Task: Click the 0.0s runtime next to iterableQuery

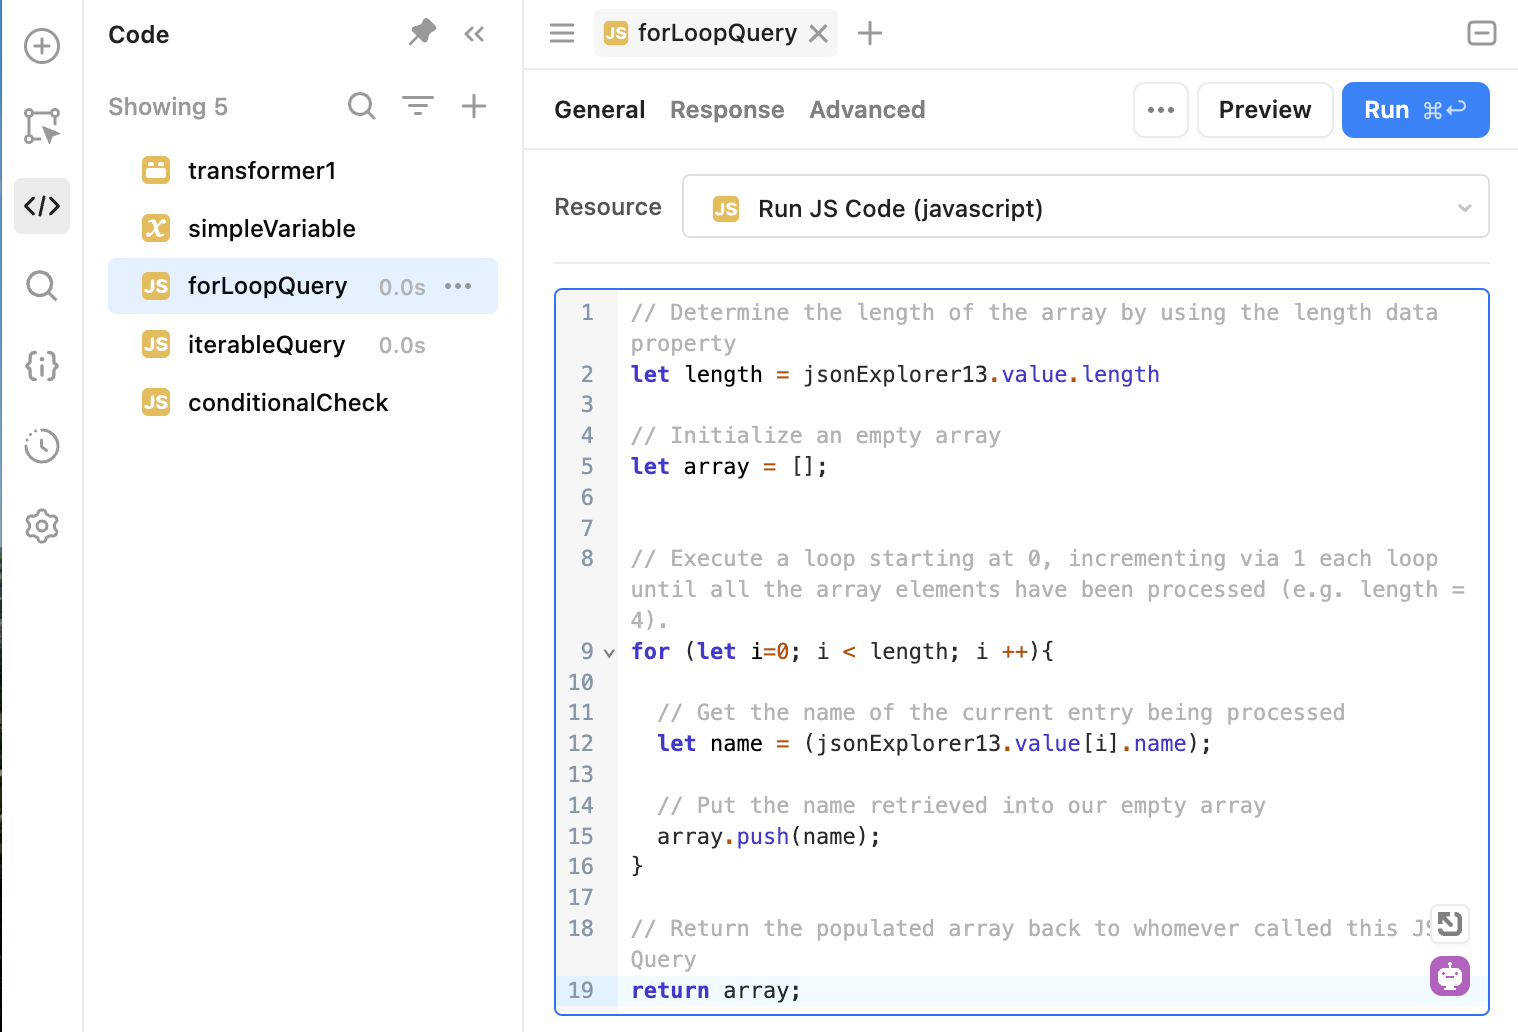Action: pos(402,346)
